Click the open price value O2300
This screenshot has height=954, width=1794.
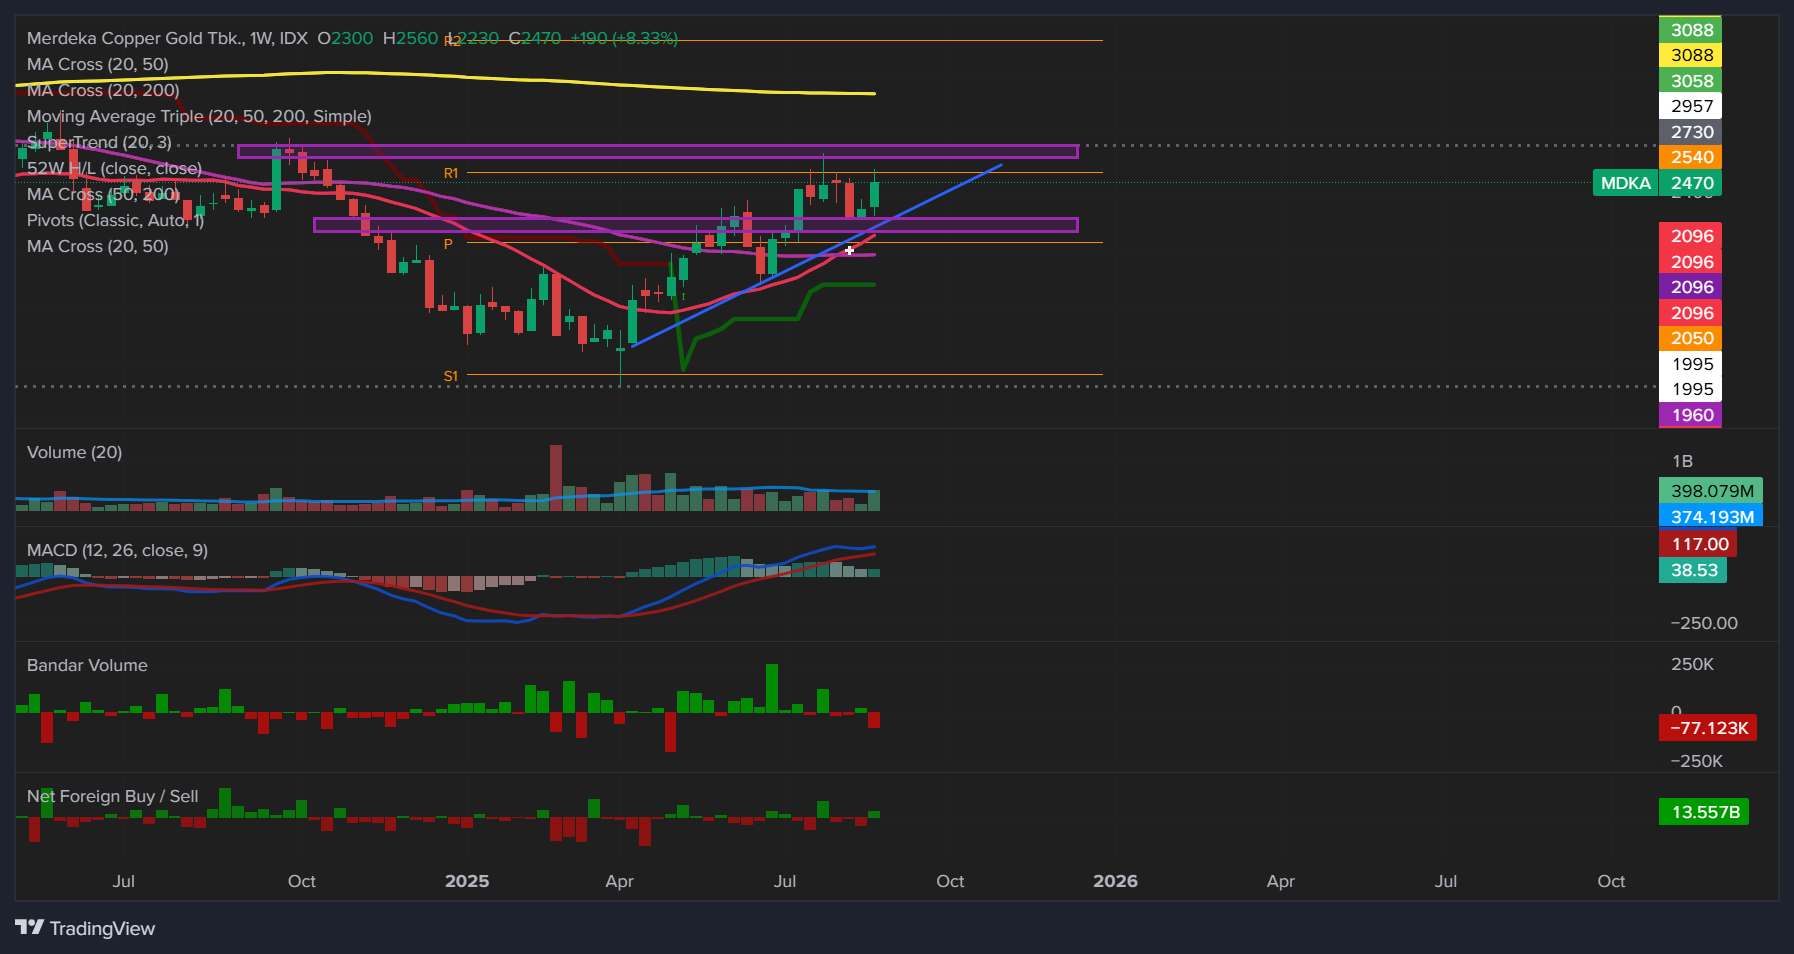(345, 38)
